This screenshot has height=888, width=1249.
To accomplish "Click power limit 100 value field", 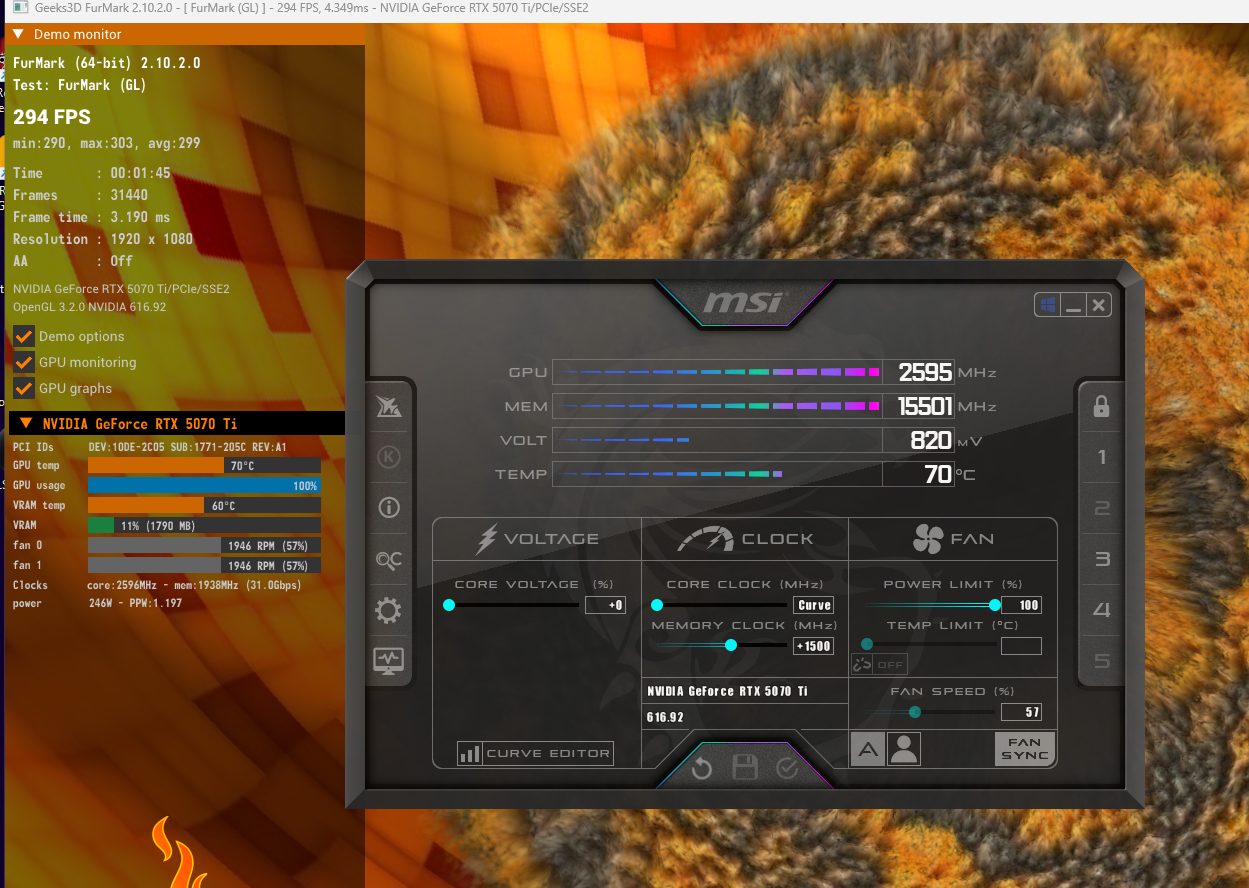I will coord(1021,605).
